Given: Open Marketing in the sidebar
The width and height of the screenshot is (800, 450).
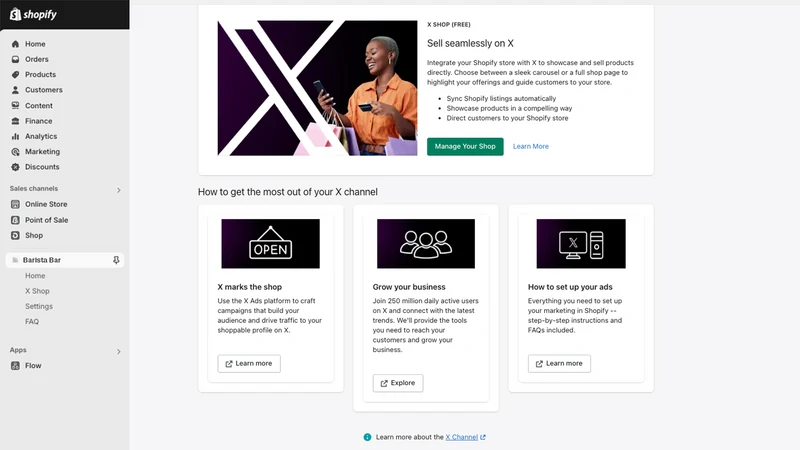Looking at the screenshot, I should (42, 152).
